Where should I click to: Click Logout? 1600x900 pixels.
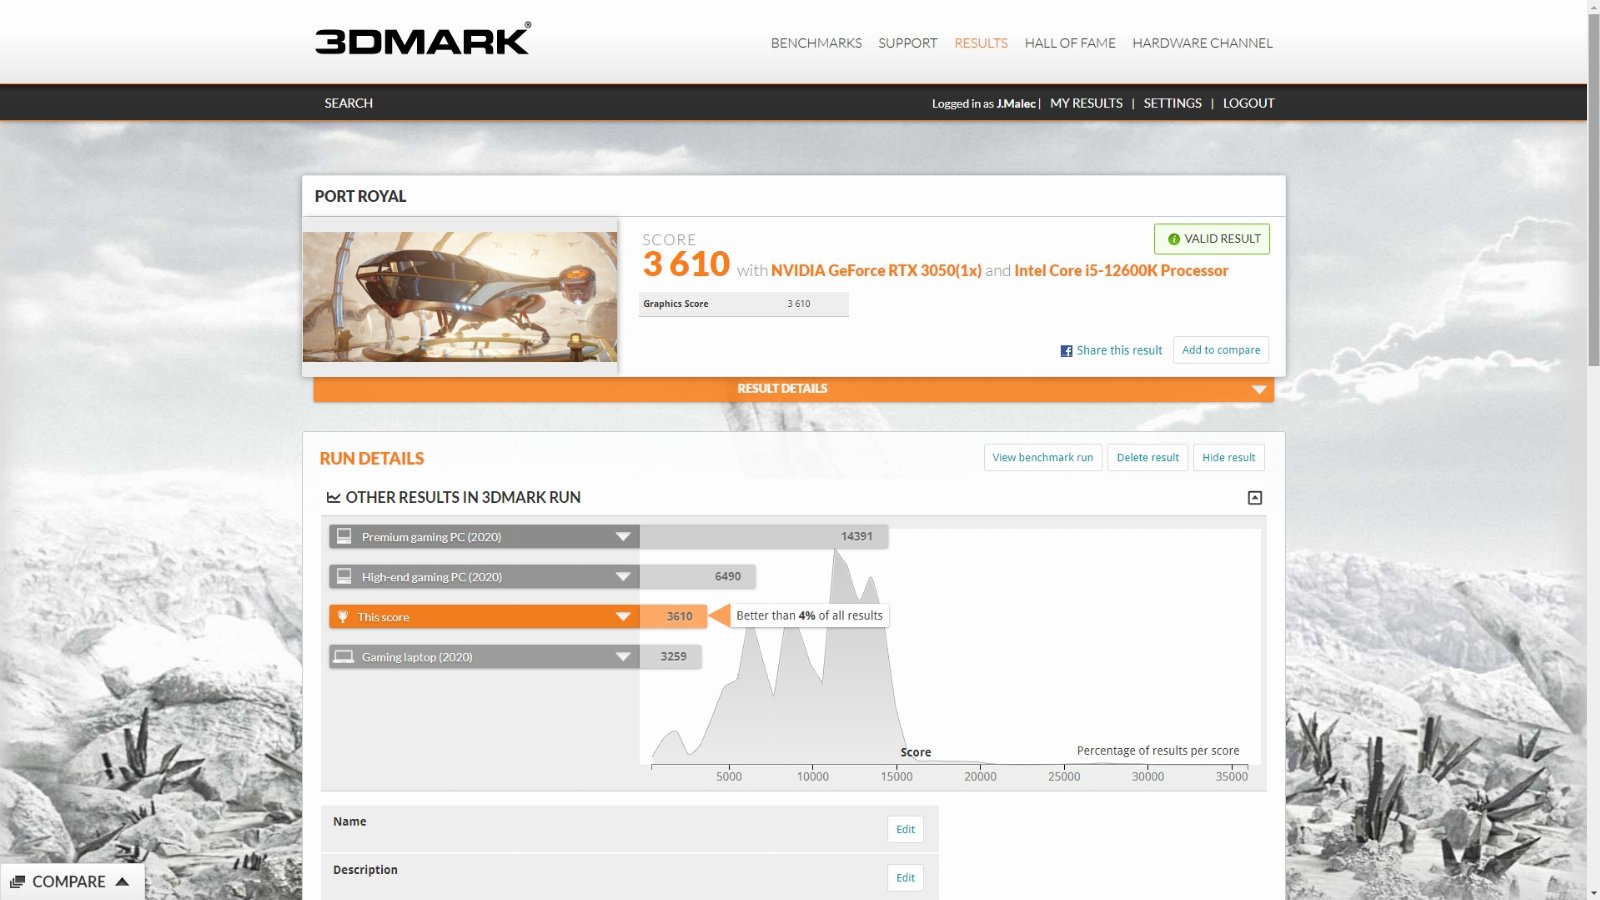tap(1248, 103)
